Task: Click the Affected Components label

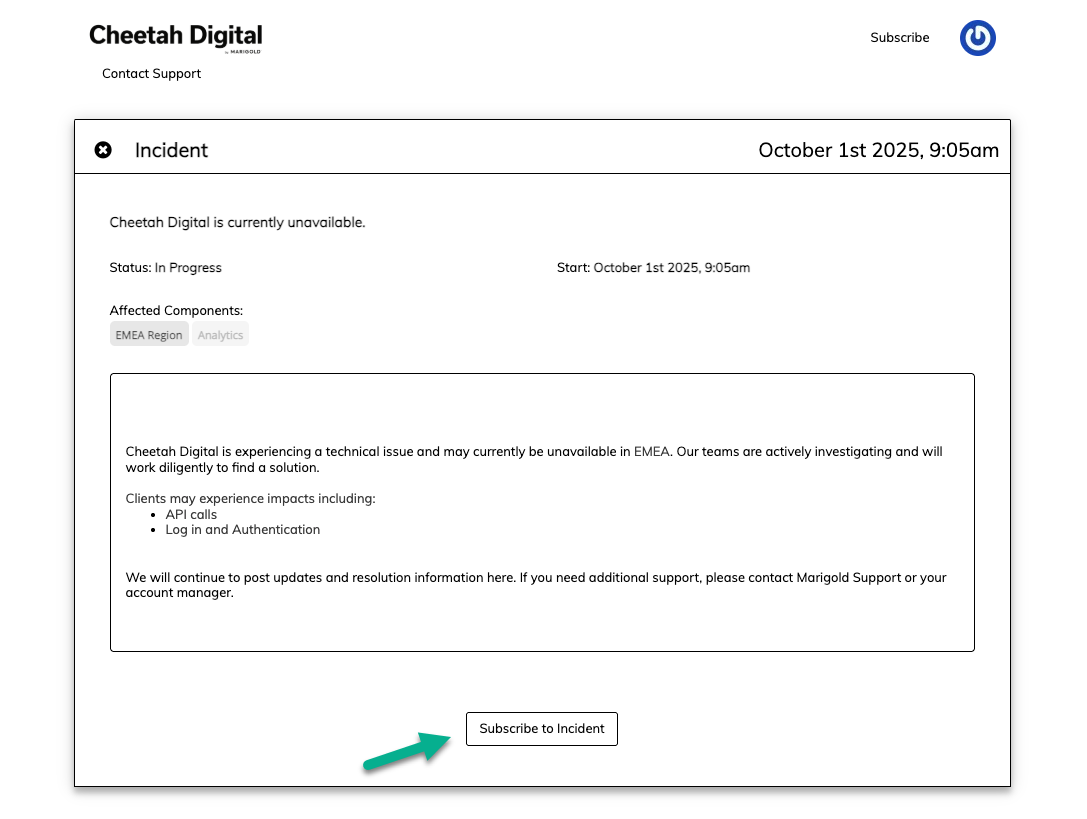Action: (176, 311)
